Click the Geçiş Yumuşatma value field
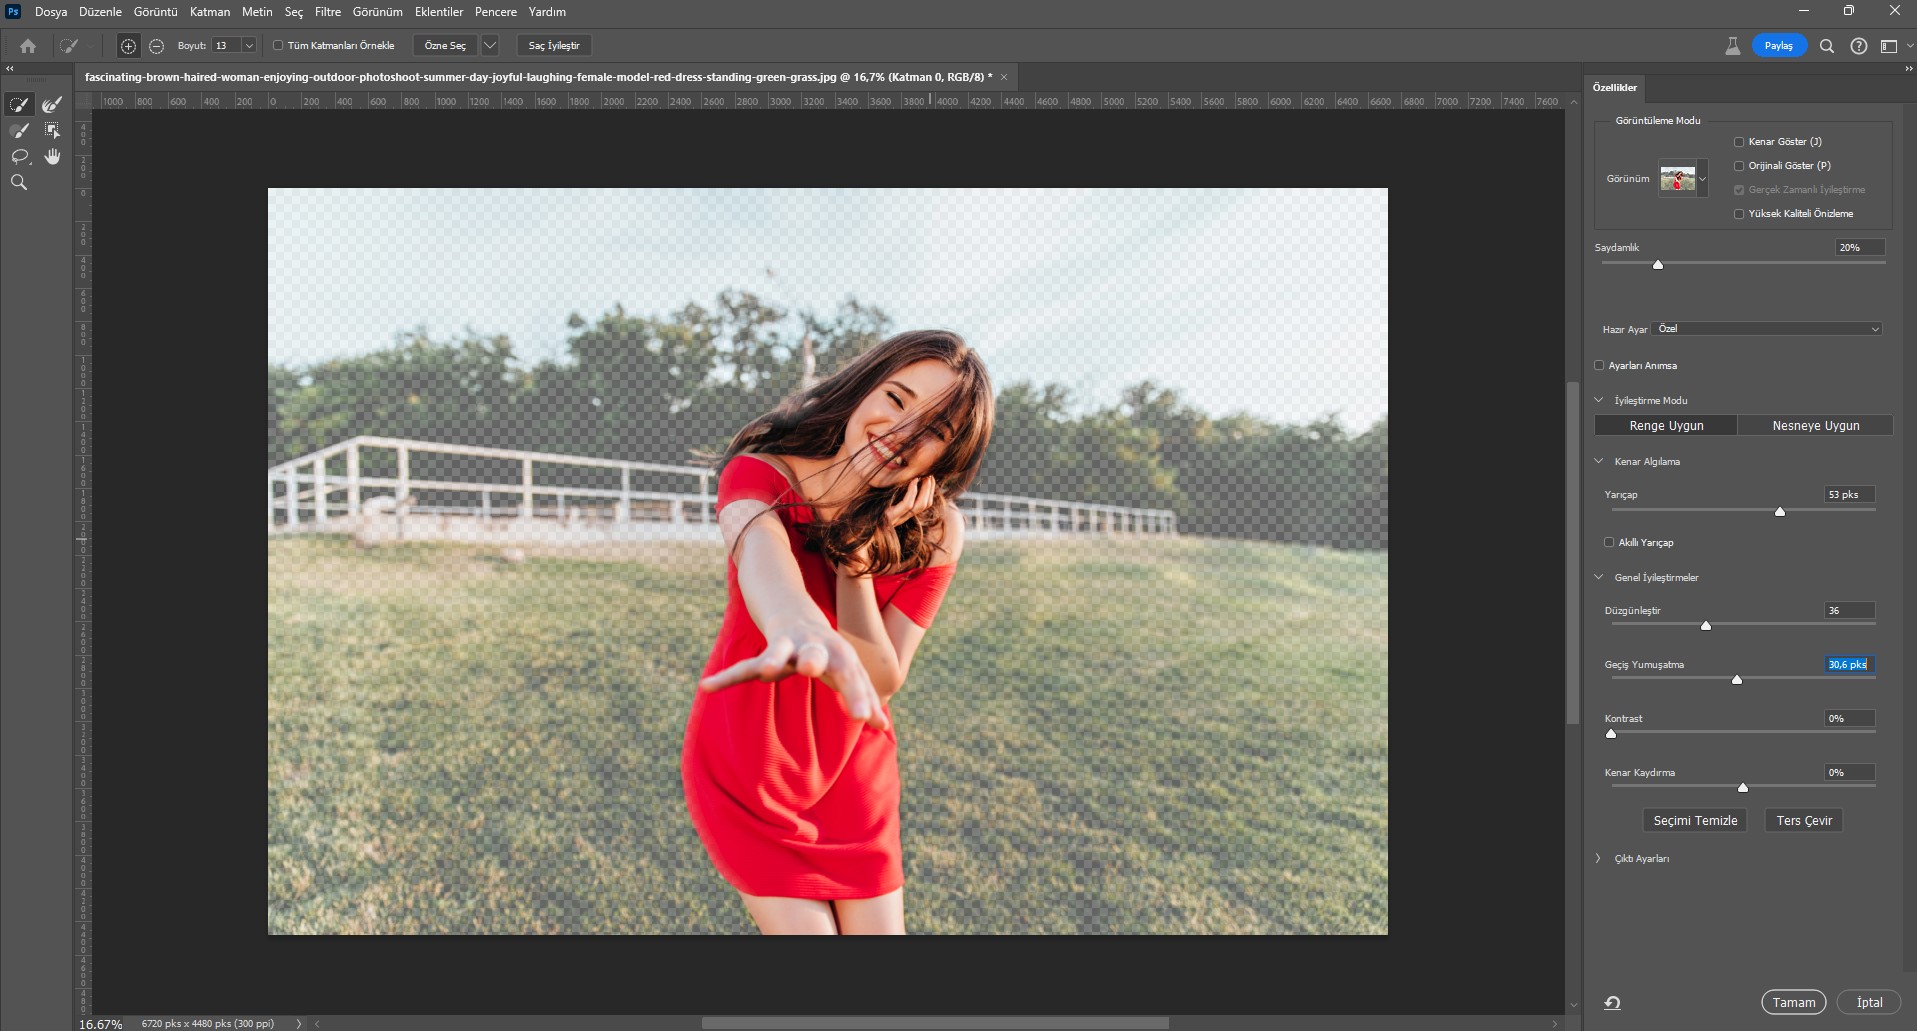Screen dimensions: 1917x1031 click(x=1849, y=665)
